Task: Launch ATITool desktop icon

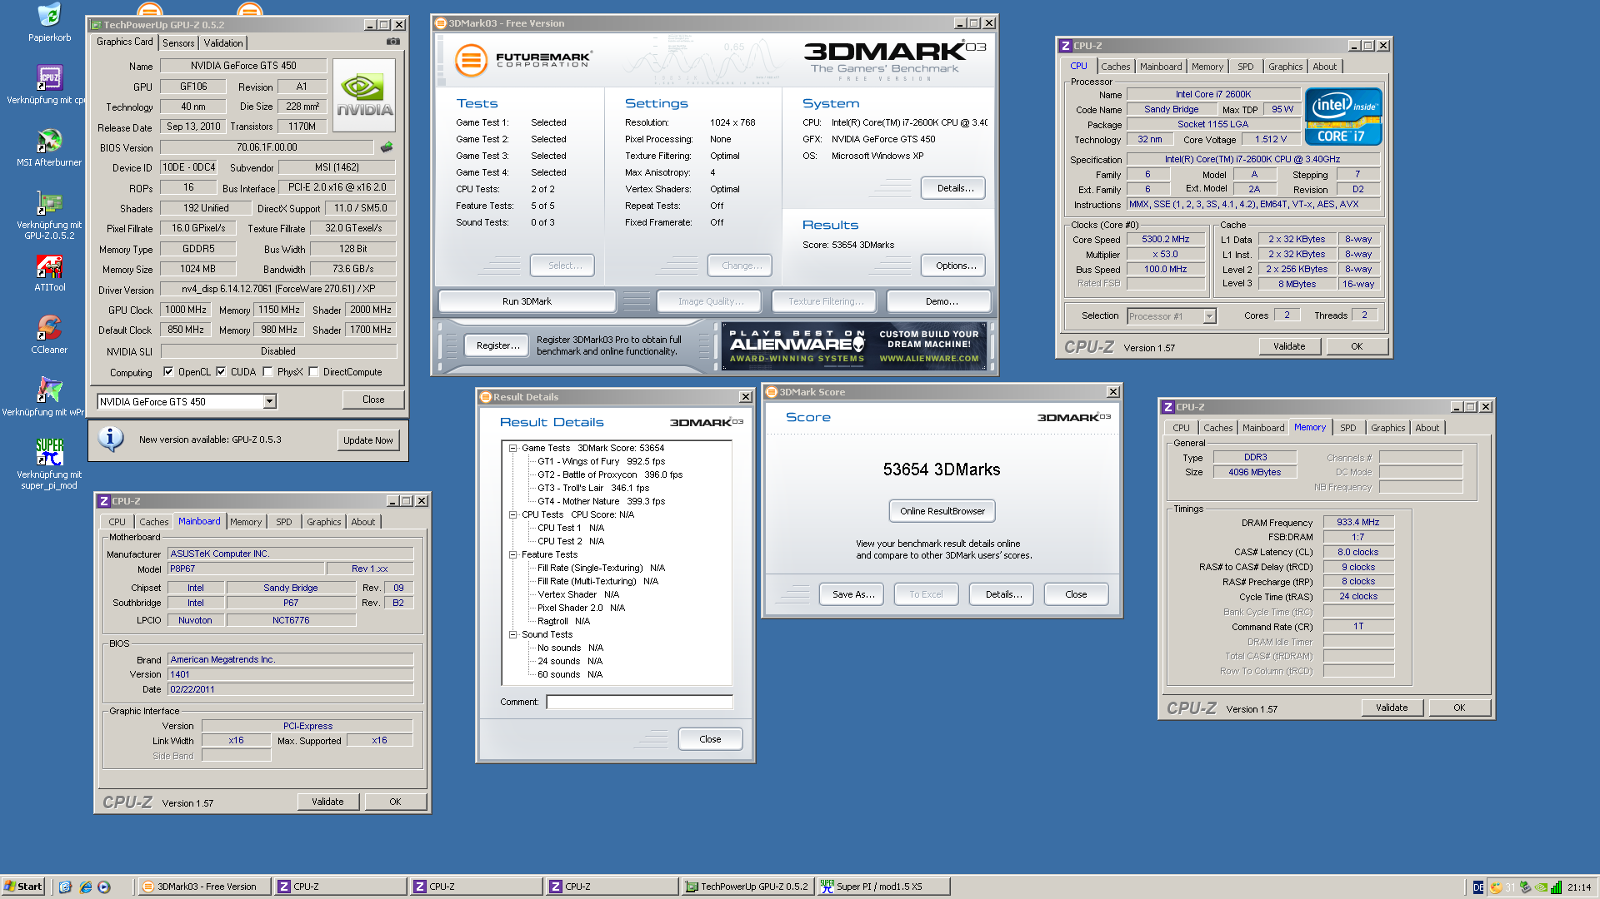Action: pyautogui.click(x=49, y=266)
